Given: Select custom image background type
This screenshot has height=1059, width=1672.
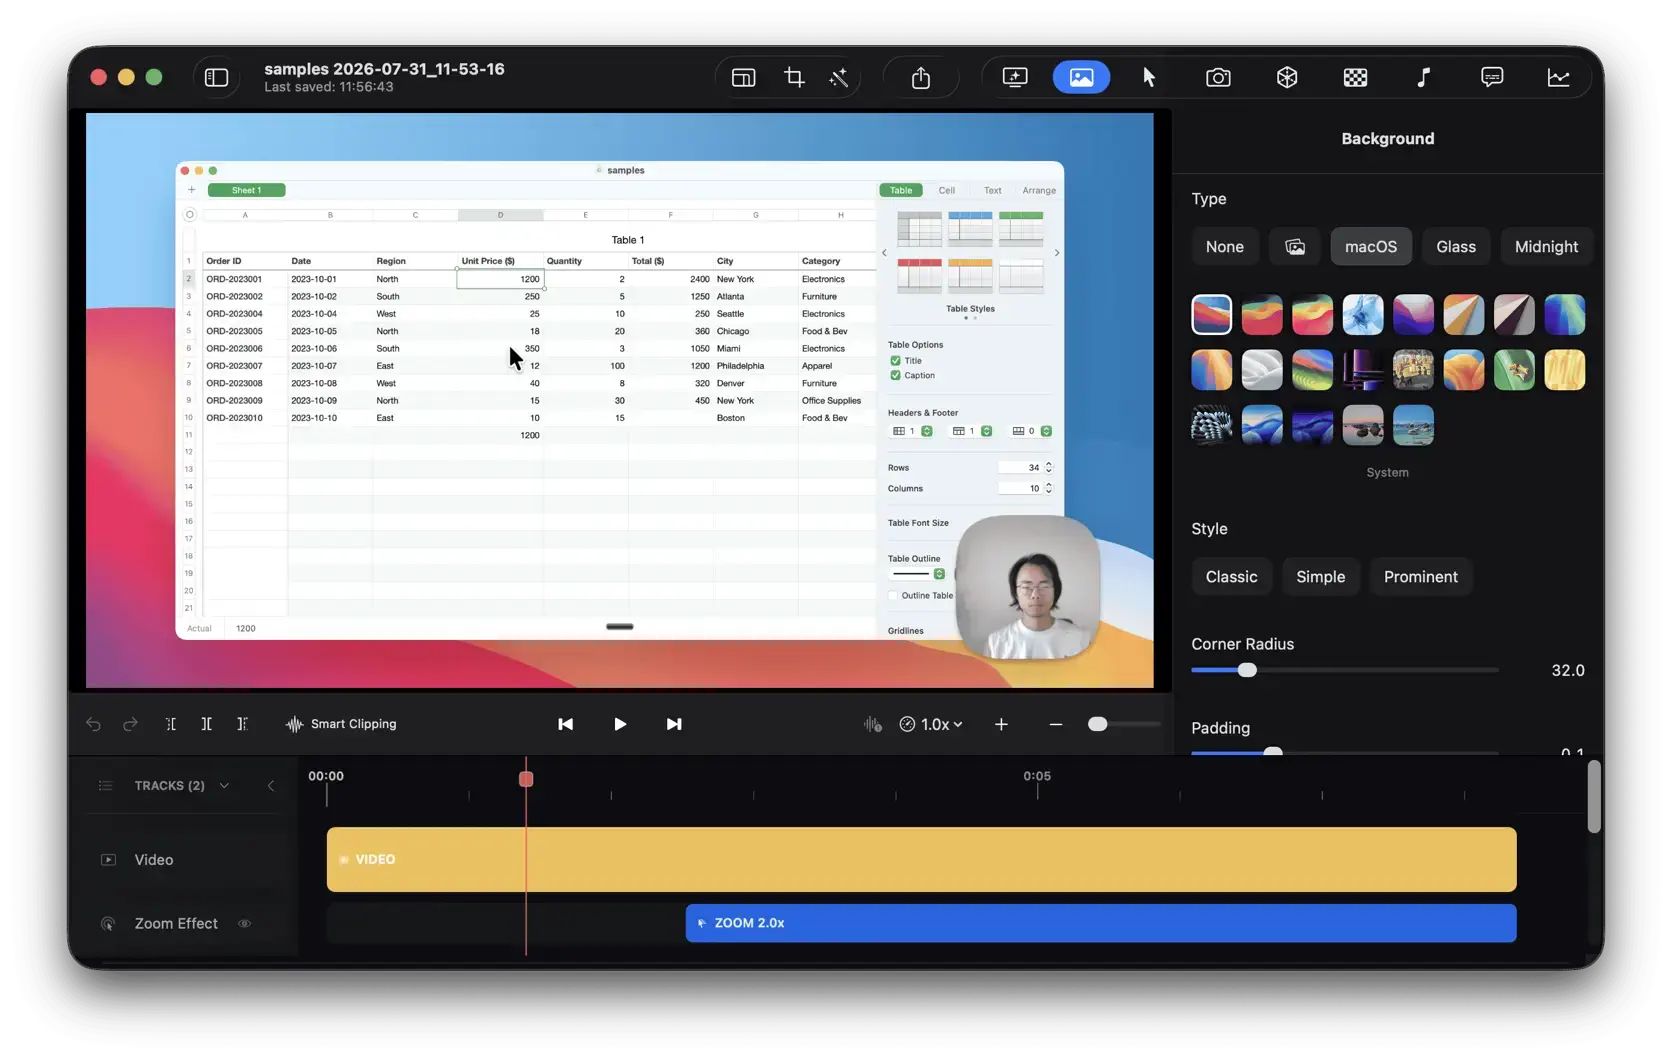Looking at the screenshot, I should coord(1294,247).
